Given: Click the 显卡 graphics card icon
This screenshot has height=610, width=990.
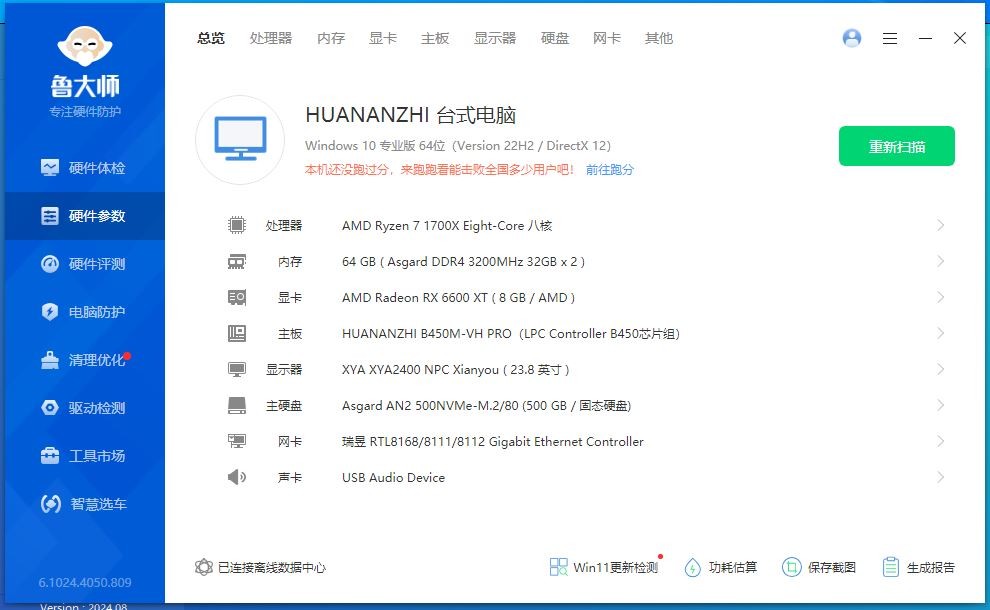Looking at the screenshot, I should tap(237, 297).
